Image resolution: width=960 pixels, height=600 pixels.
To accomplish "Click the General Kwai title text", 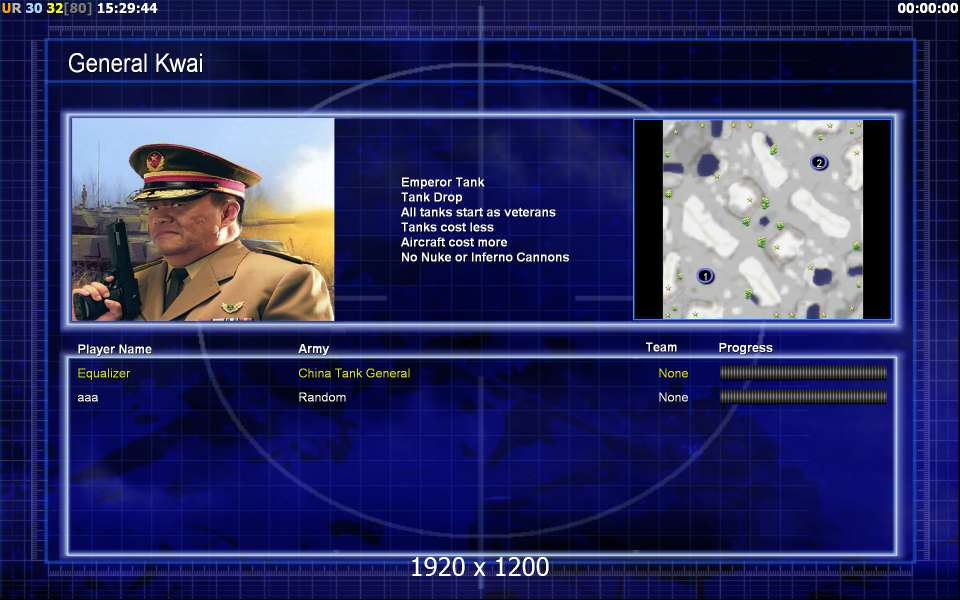I will 135,63.
